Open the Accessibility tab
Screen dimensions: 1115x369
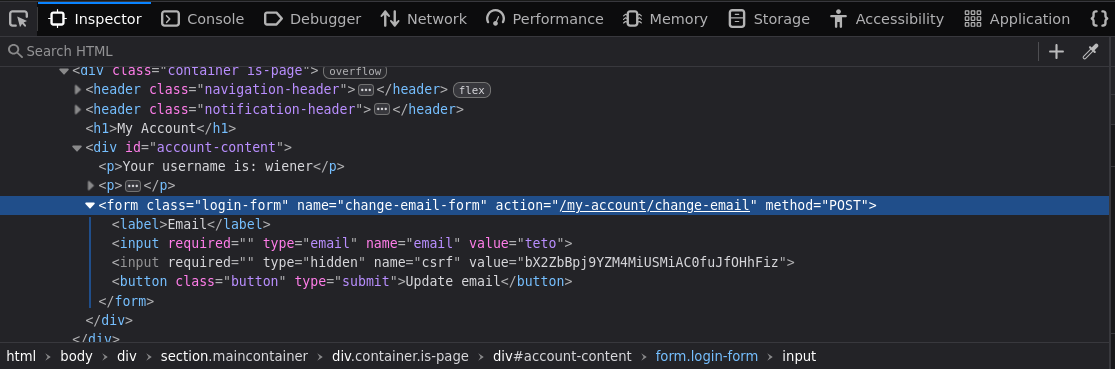click(887, 19)
